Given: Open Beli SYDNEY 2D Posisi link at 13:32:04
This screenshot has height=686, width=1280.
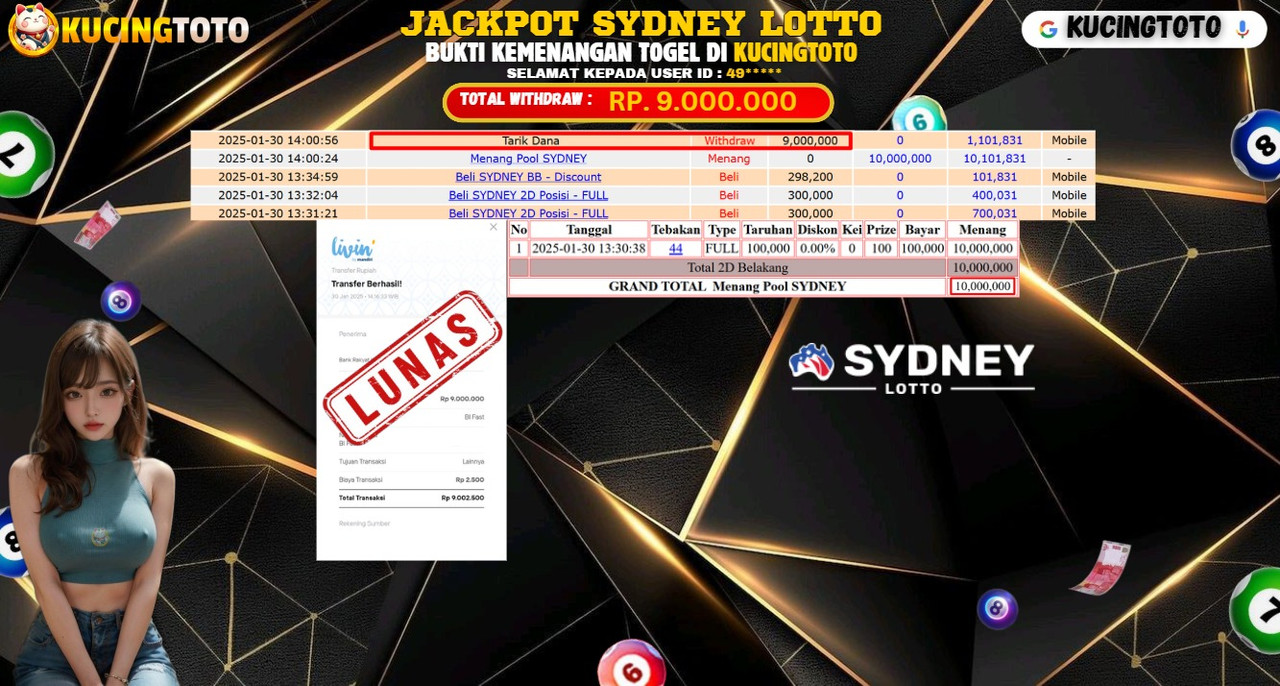Looking at the screenshot, I should click(528, 195).
